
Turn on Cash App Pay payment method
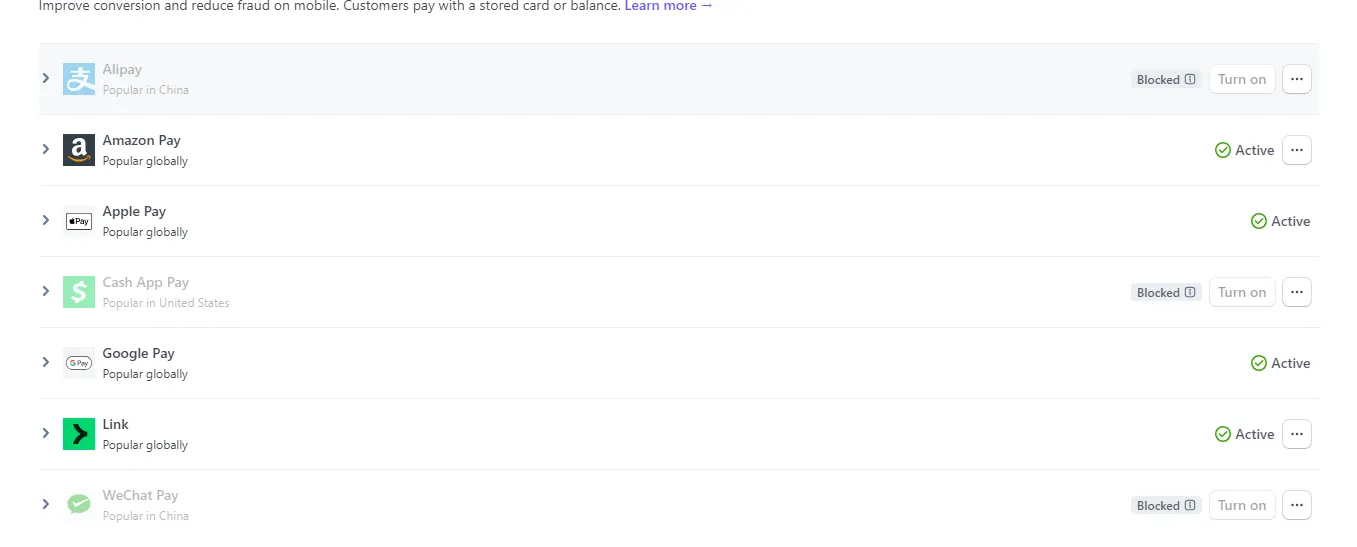tap(1242, 292)
